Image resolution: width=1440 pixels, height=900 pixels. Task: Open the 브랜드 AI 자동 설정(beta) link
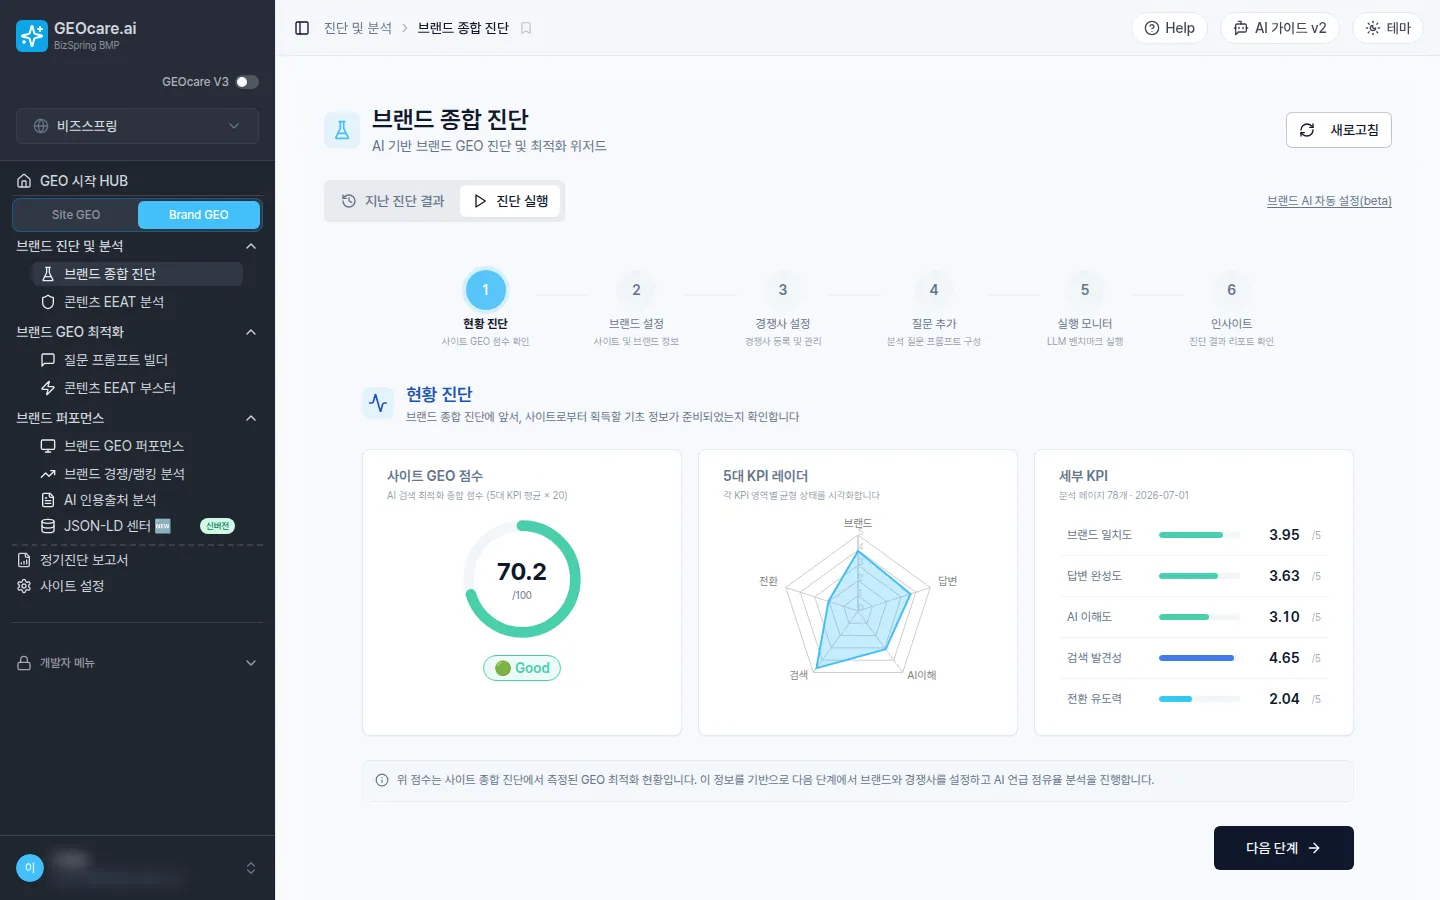click(x=1329, y=201)
